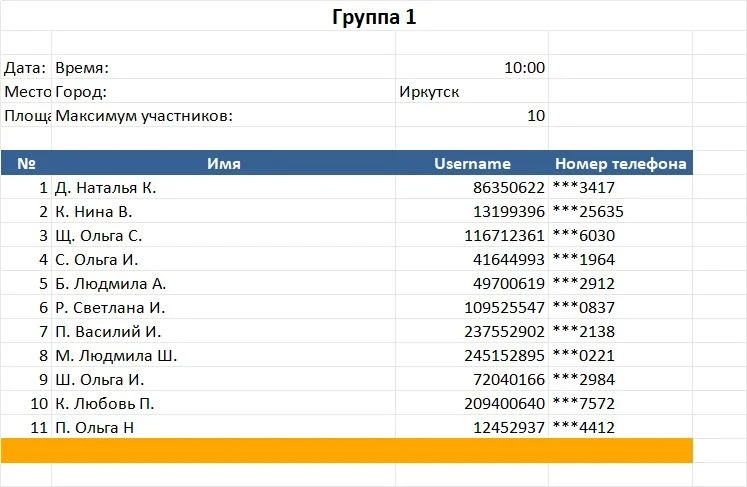
Task: Click the 'Максимум участников:' cell
Action: point(223,115)
